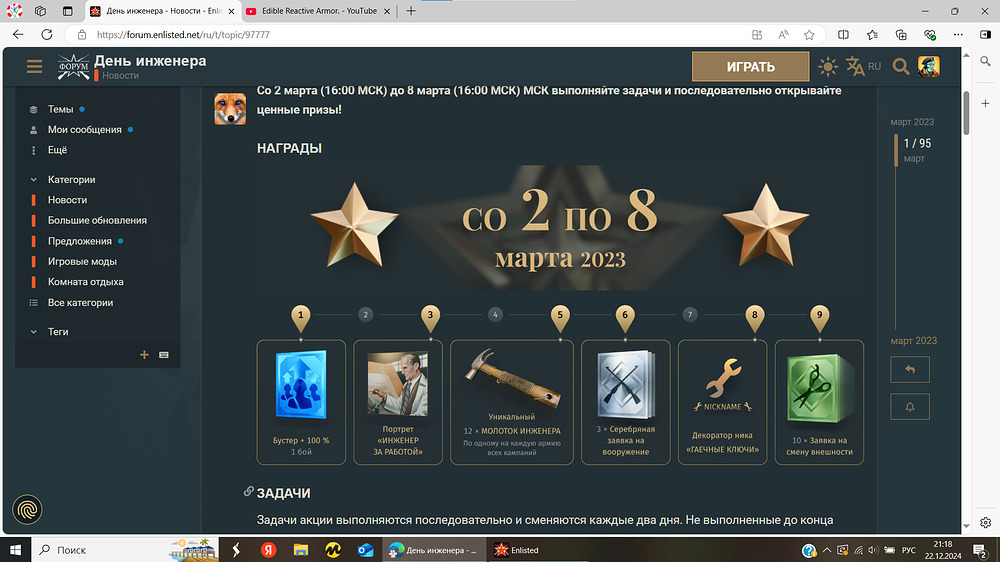1000x562 pixels.
Task: Toggle the hamburger sidebar menu
Action: 35,67
